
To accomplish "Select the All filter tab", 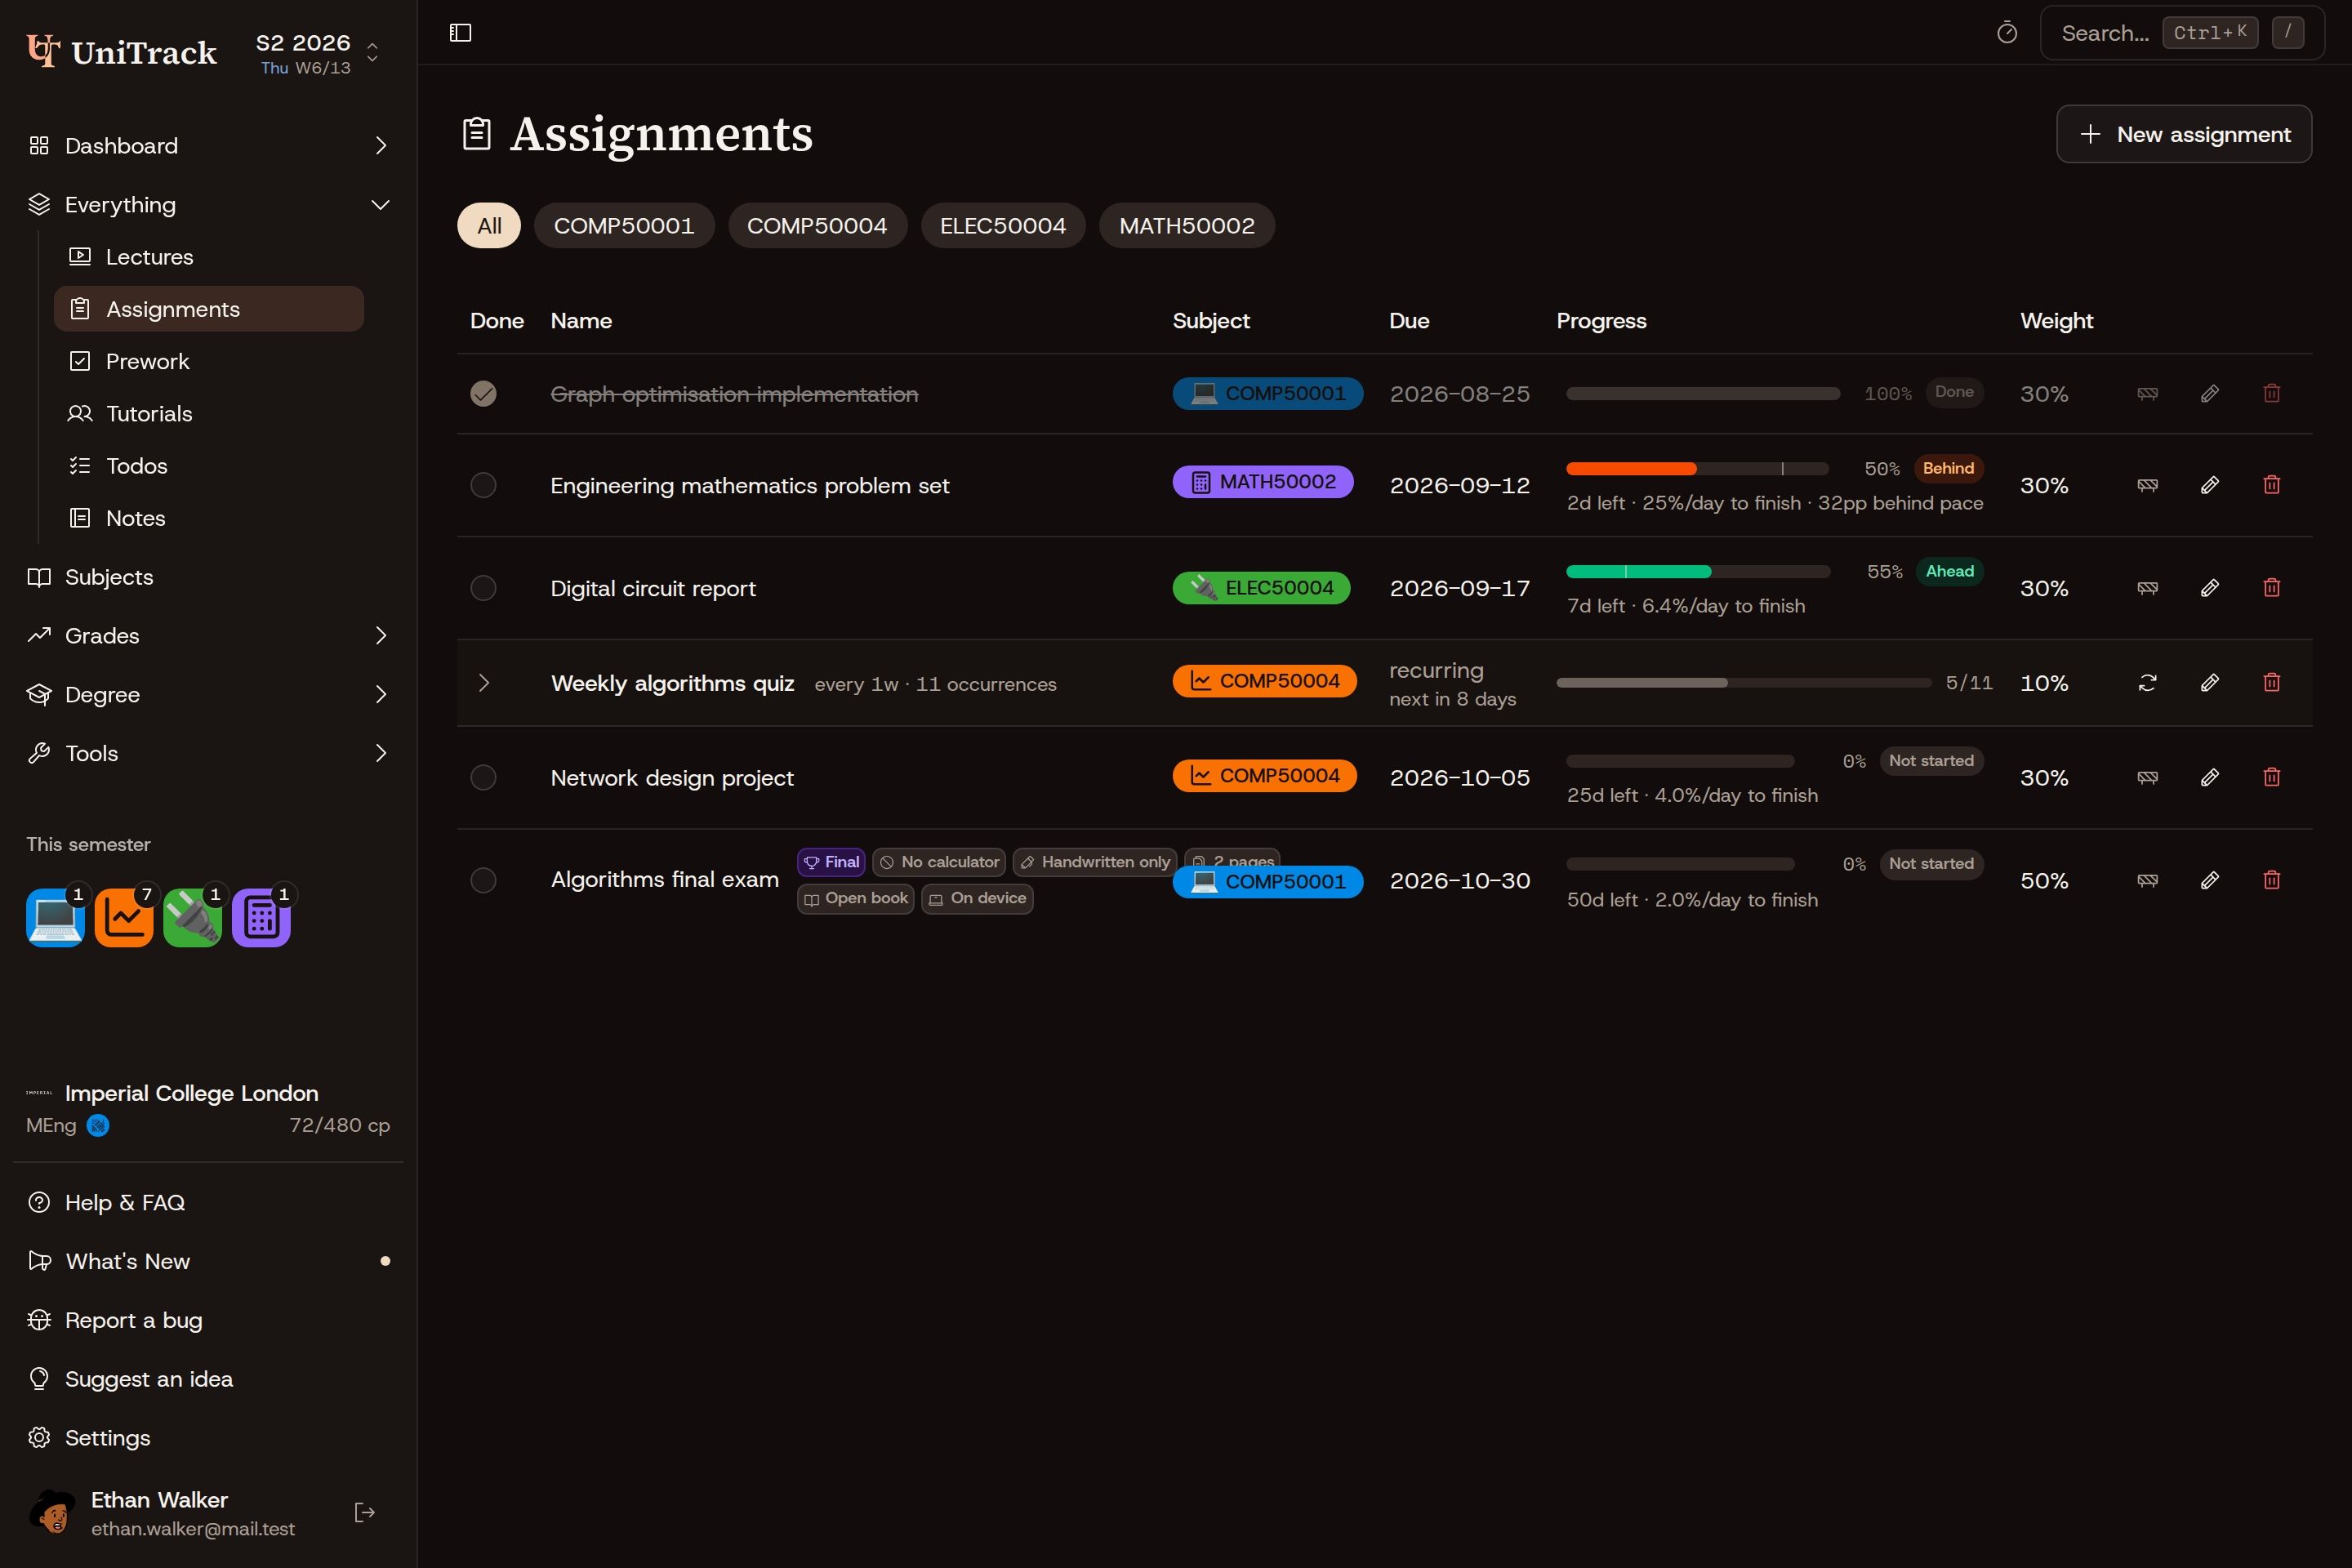I will pyautogui.click(x=489, y=226).
